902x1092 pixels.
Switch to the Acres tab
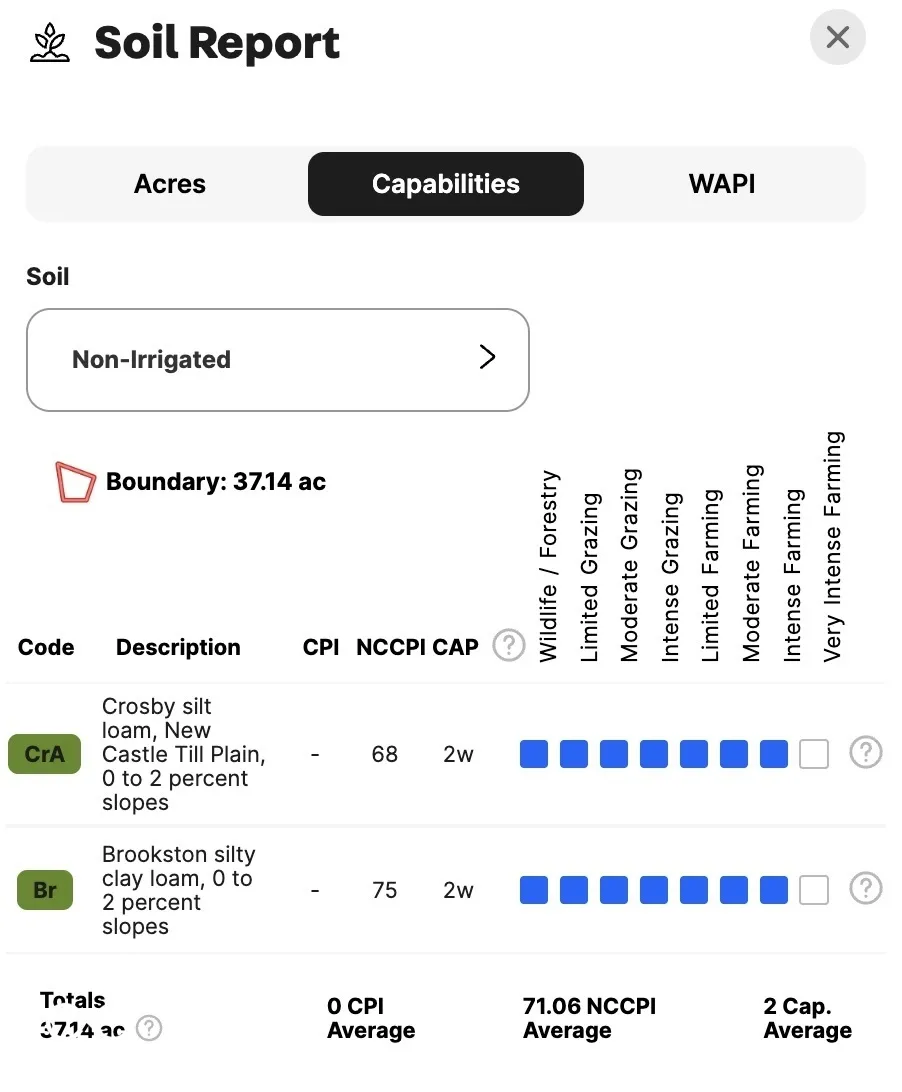[x=170, y=184]
